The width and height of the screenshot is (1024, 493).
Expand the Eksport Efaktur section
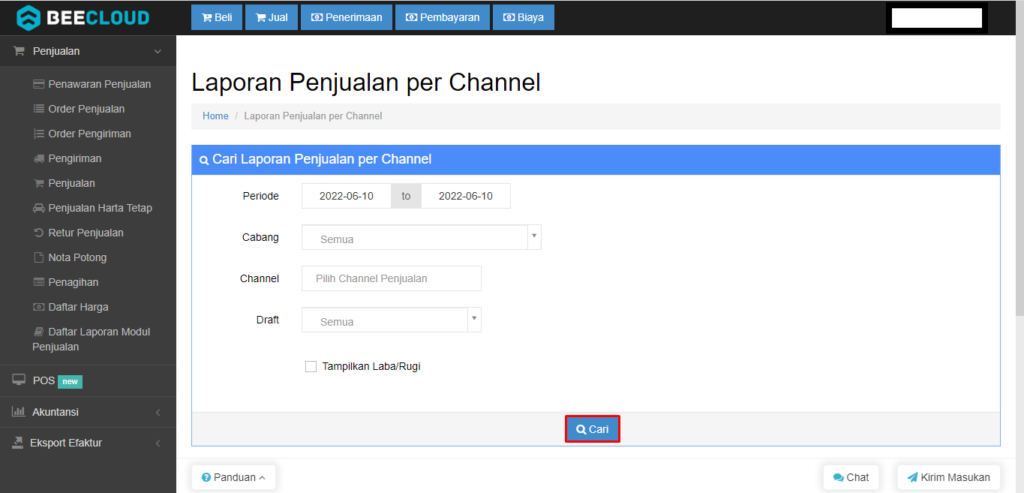pyautogui.click(x=88, y=443)
